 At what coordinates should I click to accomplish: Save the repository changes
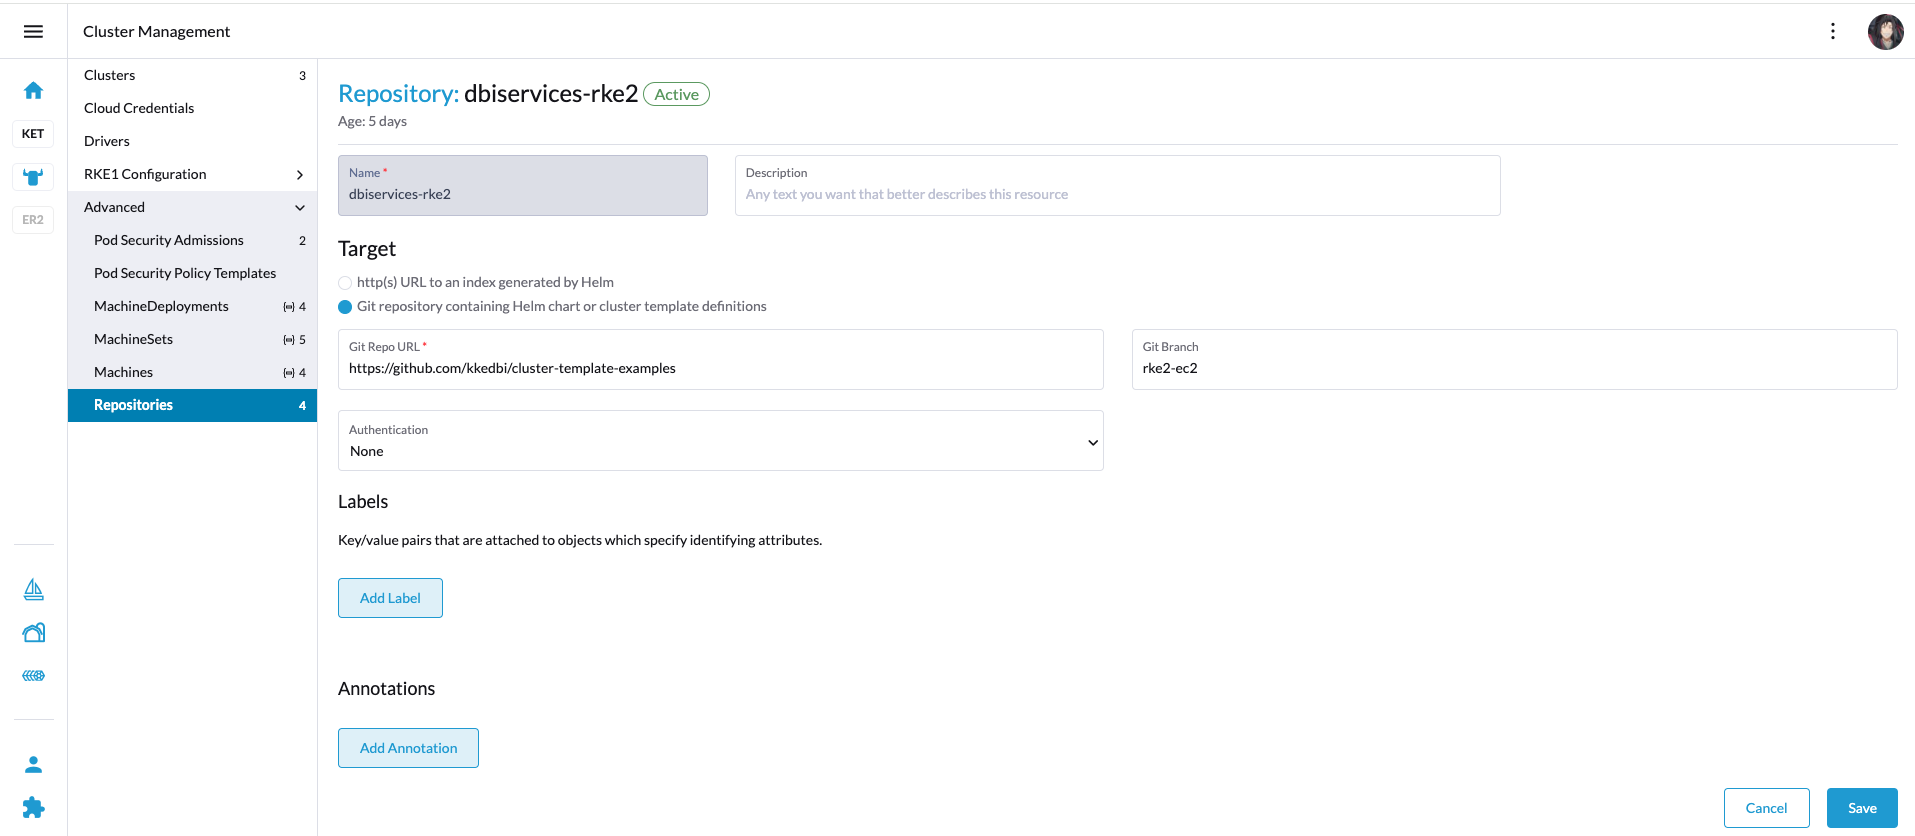click(1861, 808)
